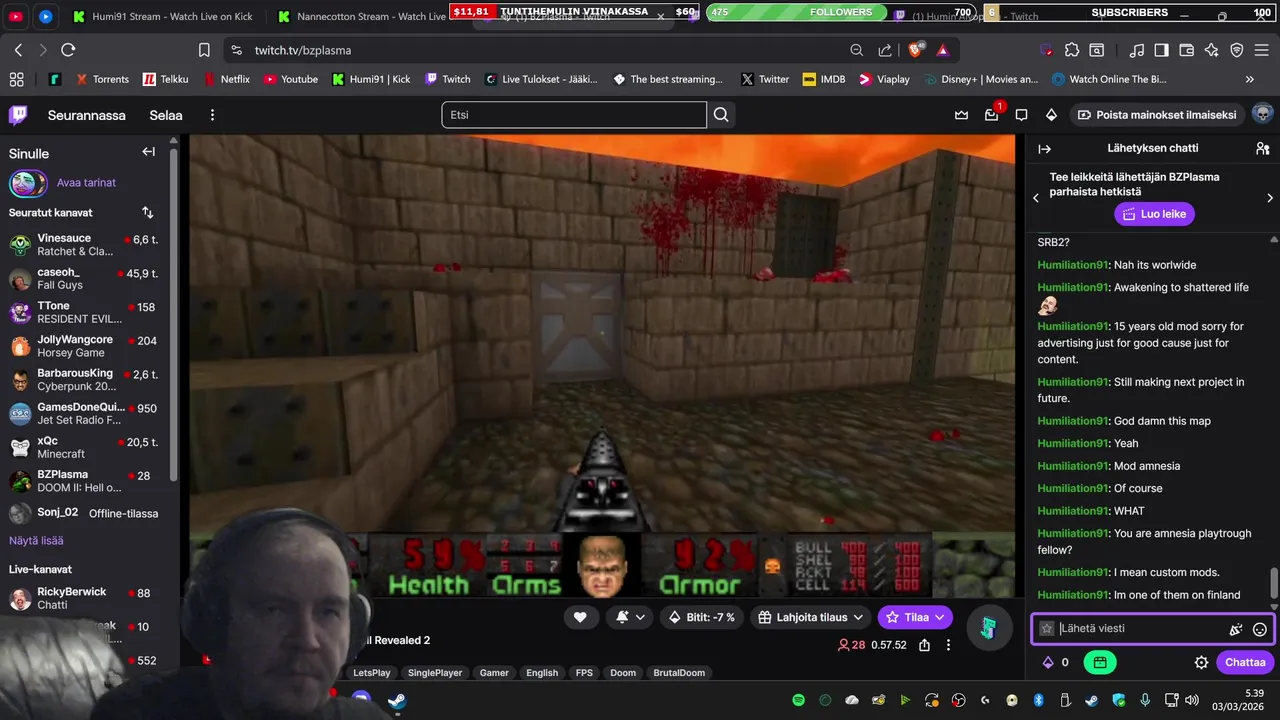Open browser apps grid icon in bookmarks bar

pyautogui.click(x=16, y=79)
